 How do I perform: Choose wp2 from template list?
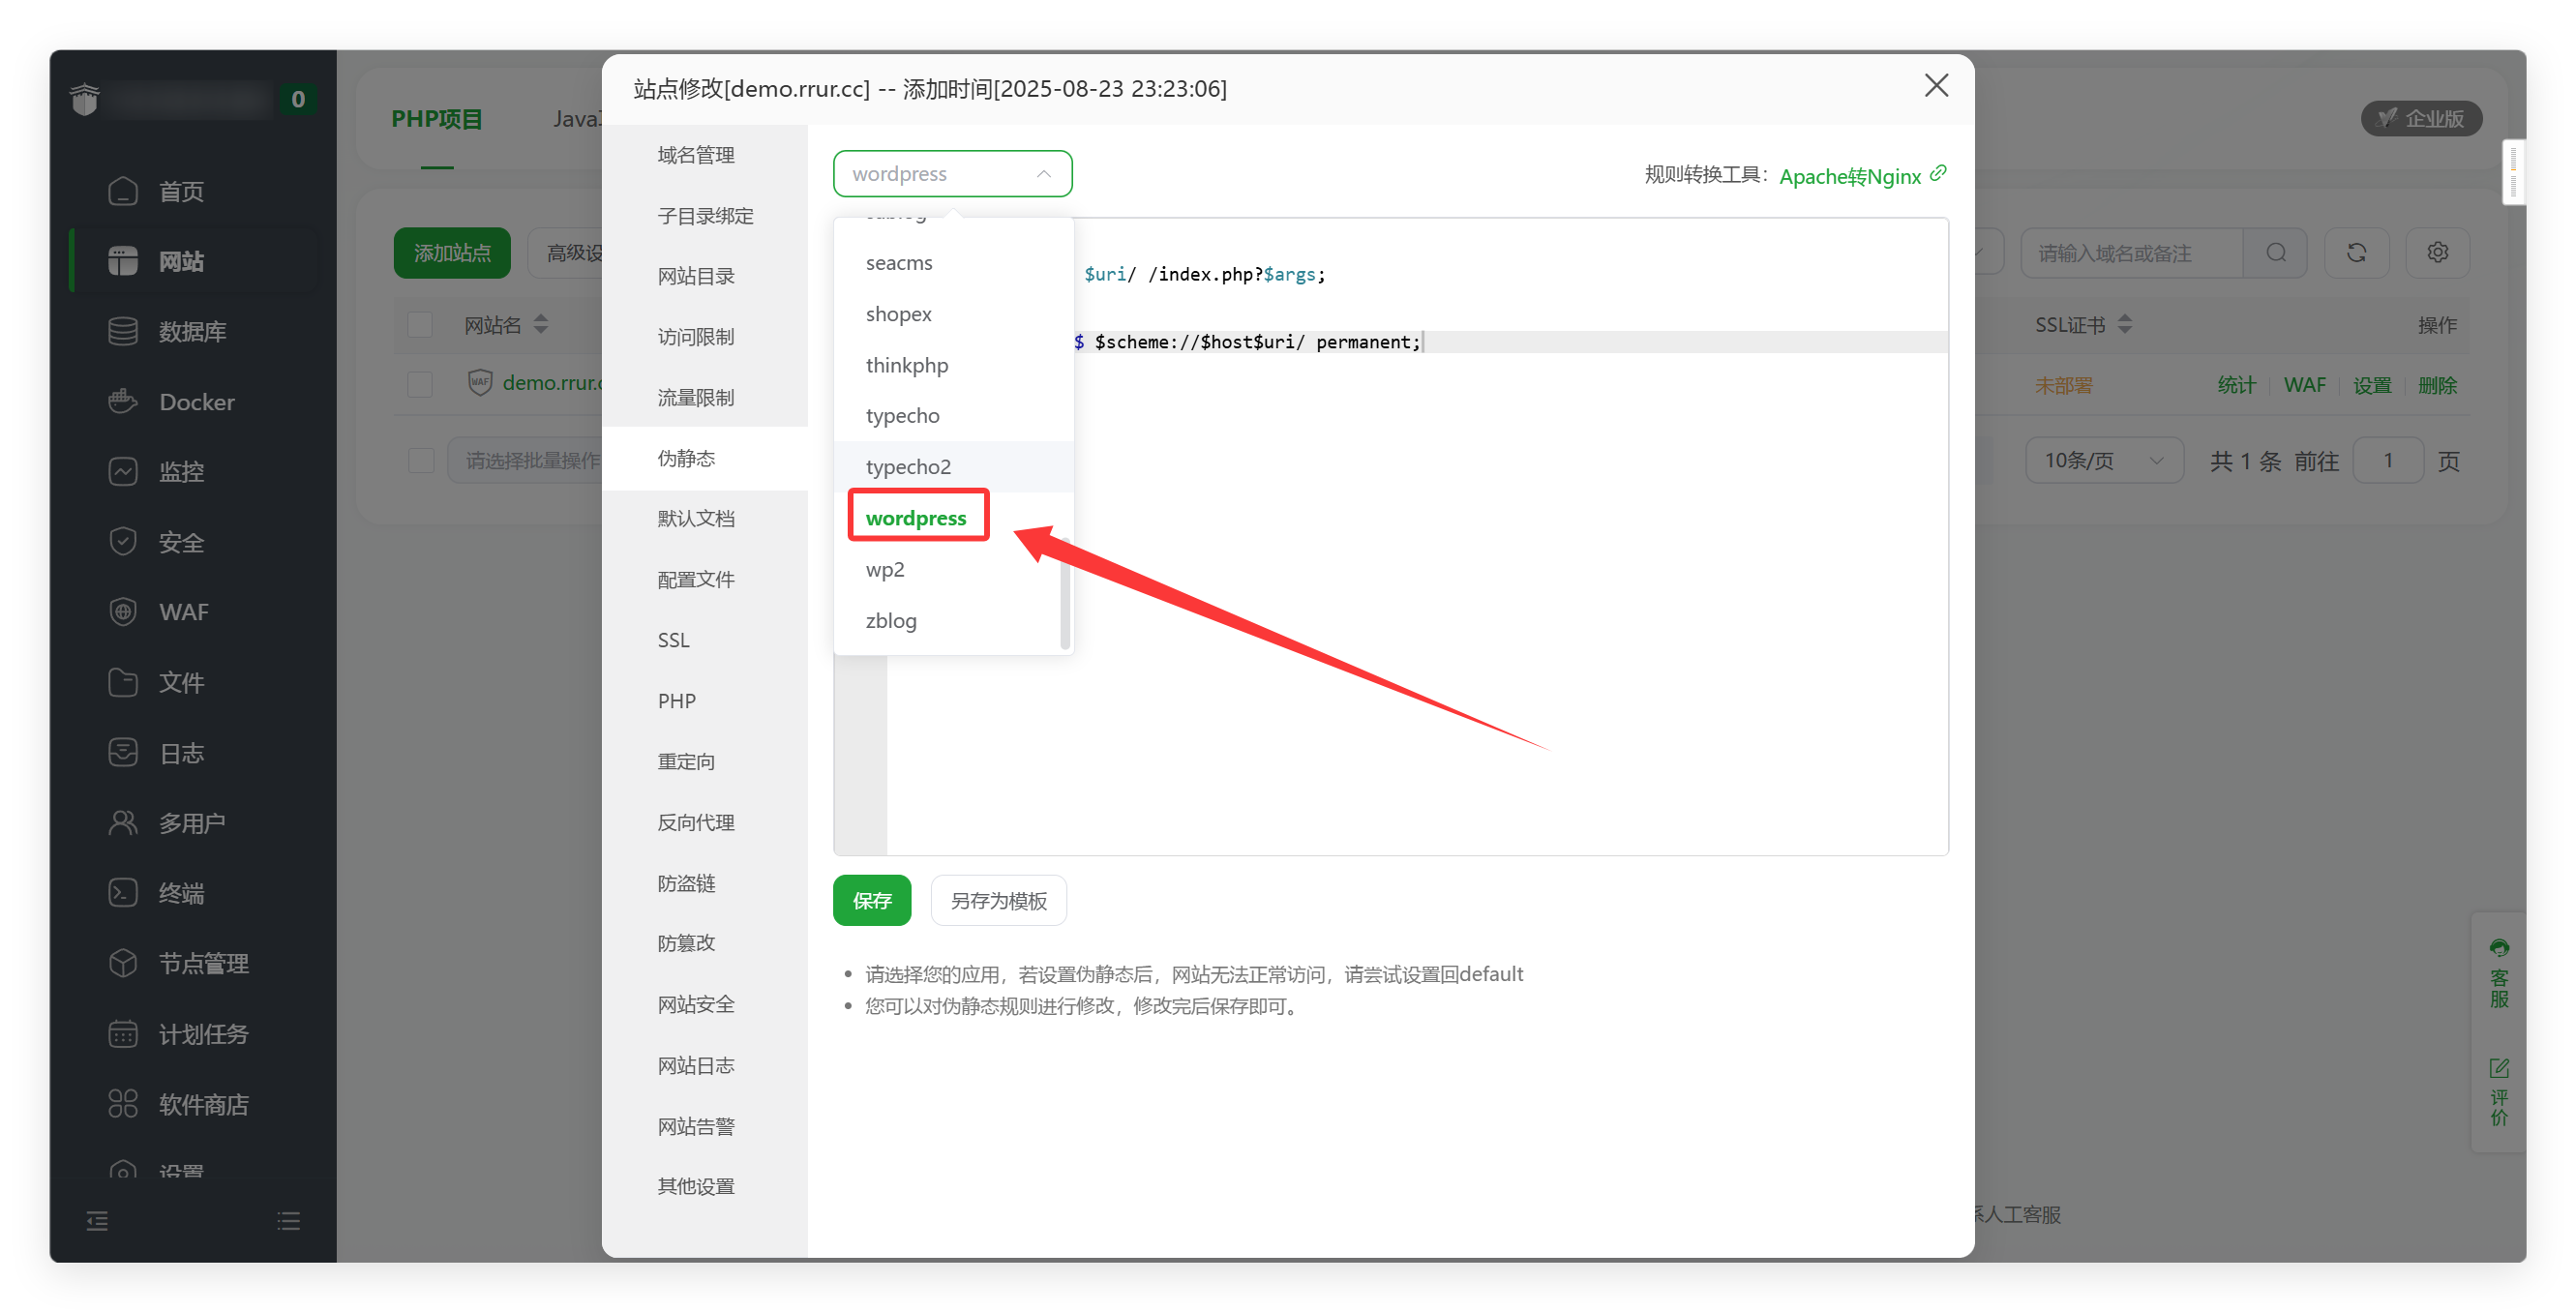[x=953, y=570]
